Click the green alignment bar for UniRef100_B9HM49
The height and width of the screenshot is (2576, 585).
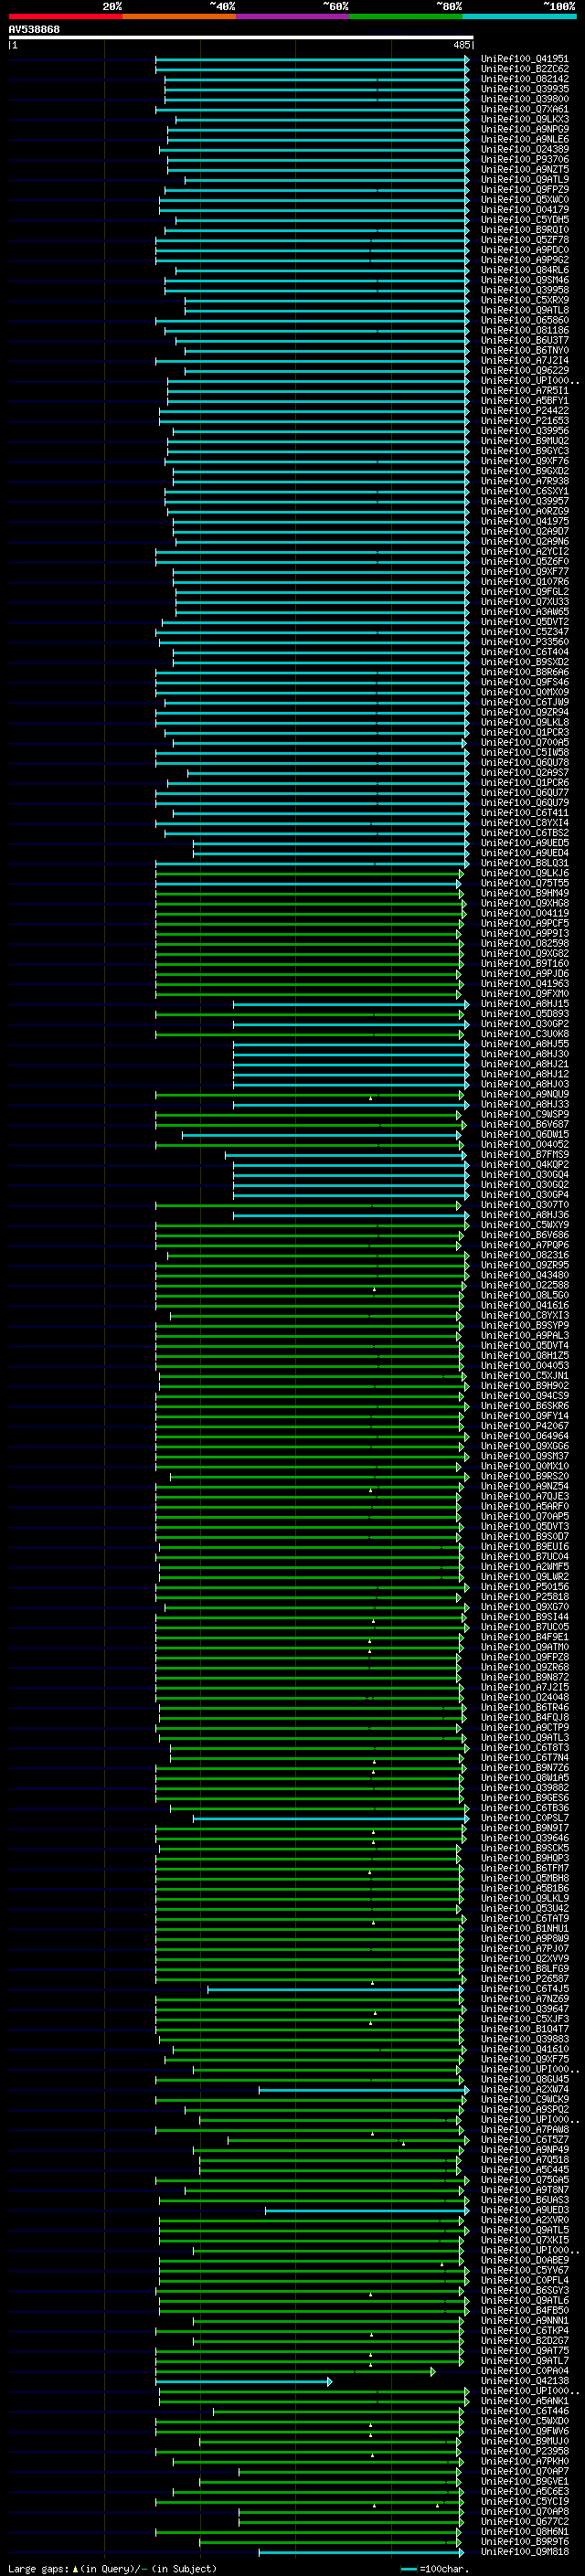coord(310,893)
